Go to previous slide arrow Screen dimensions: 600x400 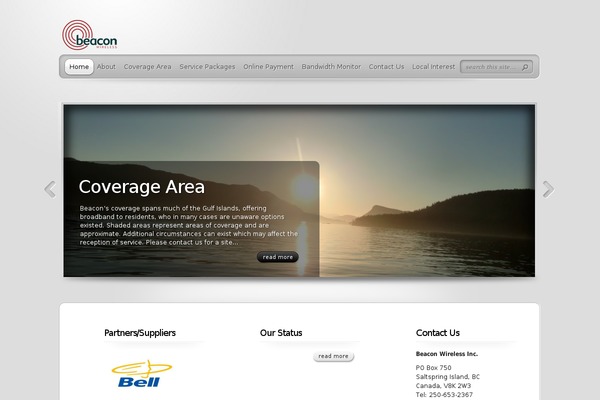(x=50, y=189)
